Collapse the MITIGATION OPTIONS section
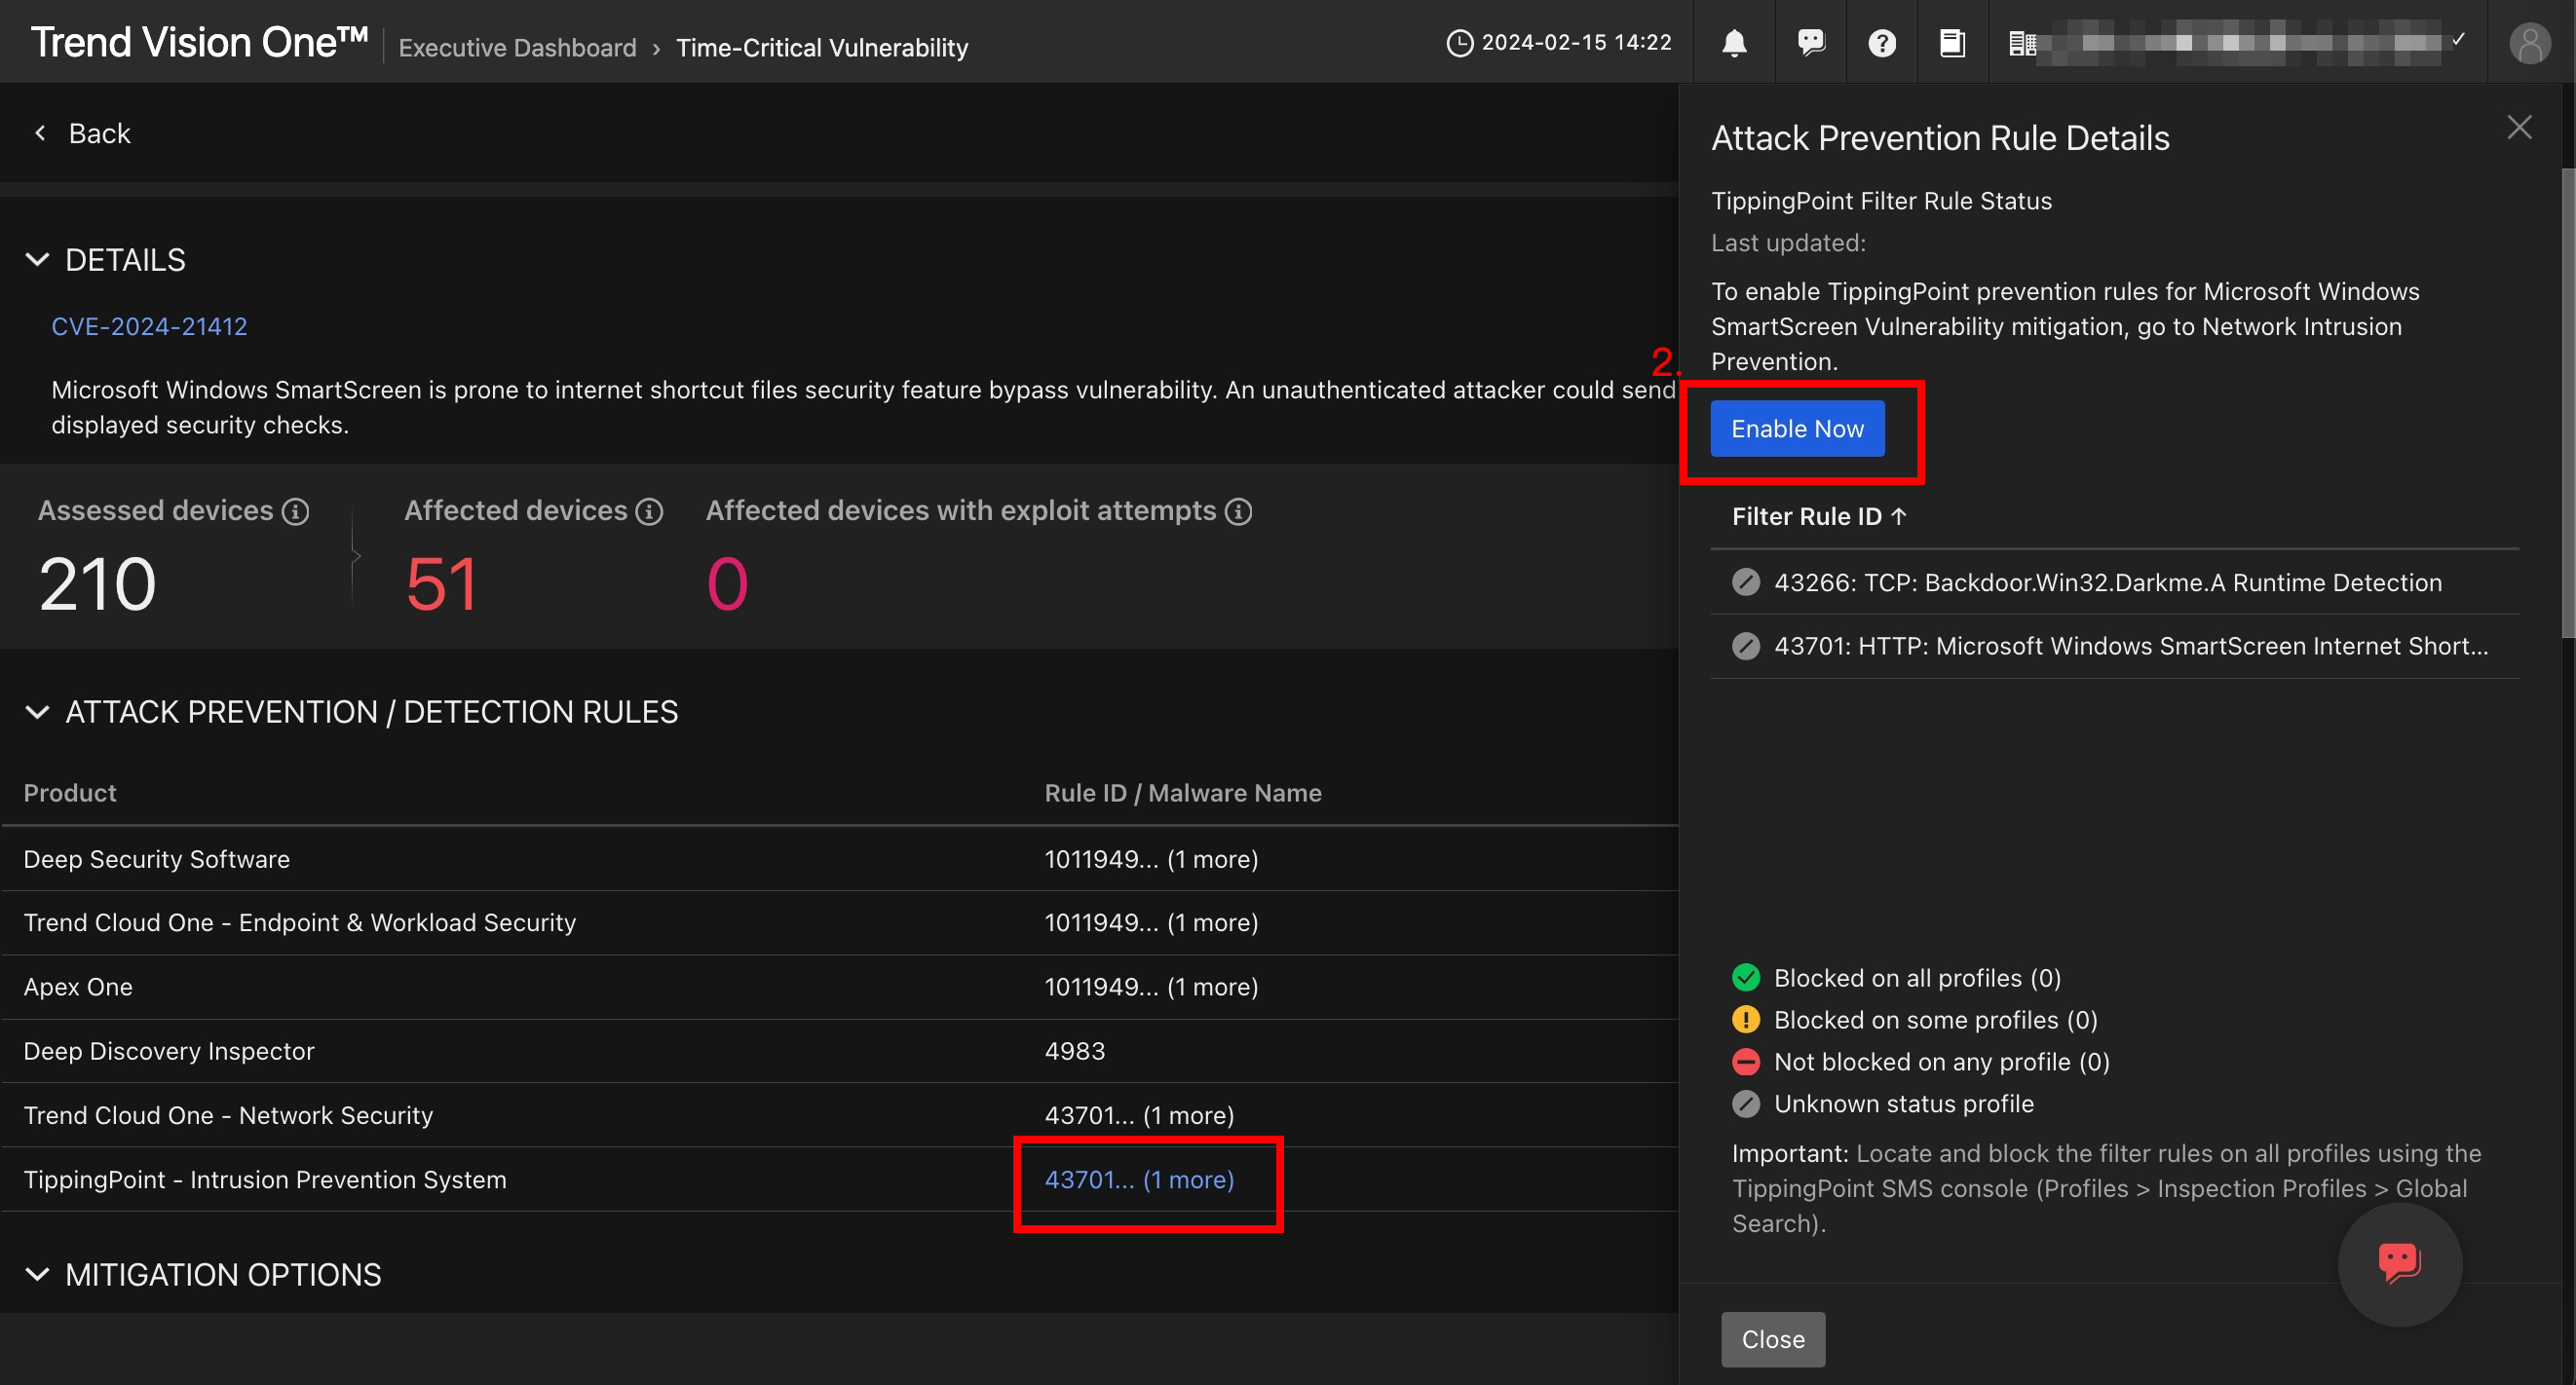Viewport: 2576px width, 1385px height. click(x=37, y=1275)
